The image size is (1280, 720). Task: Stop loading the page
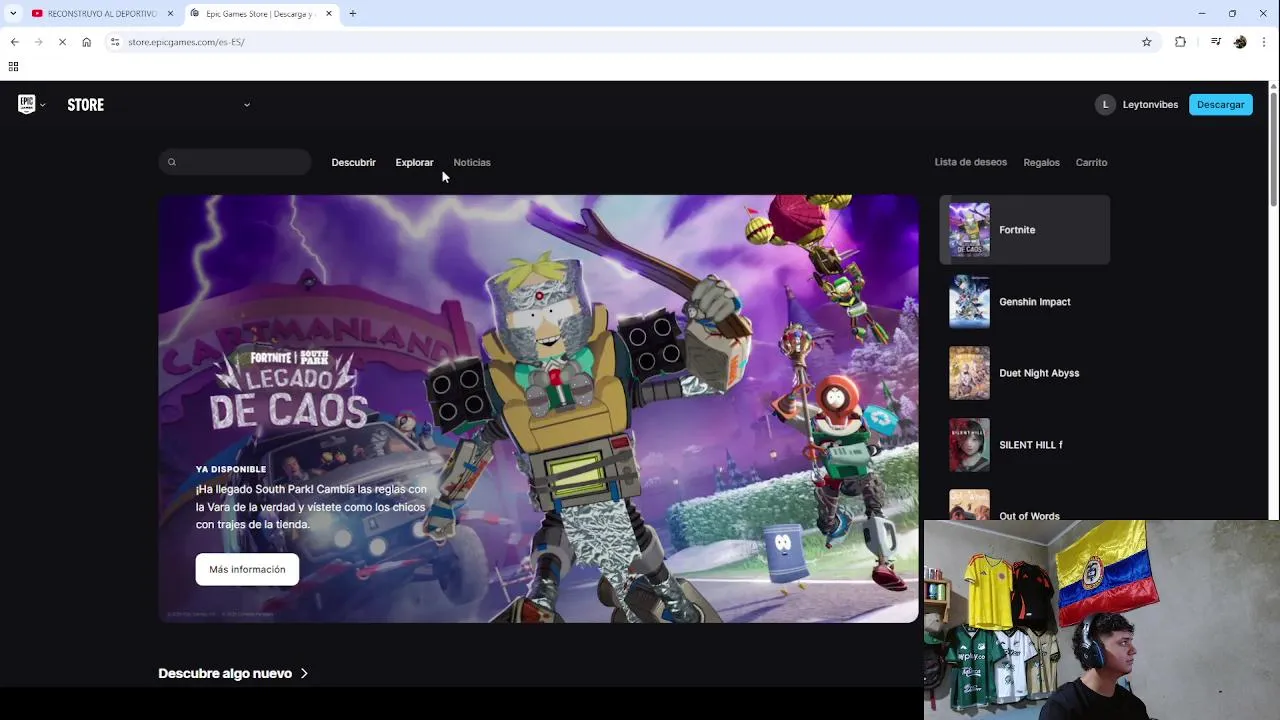click(x=62, y=42)
